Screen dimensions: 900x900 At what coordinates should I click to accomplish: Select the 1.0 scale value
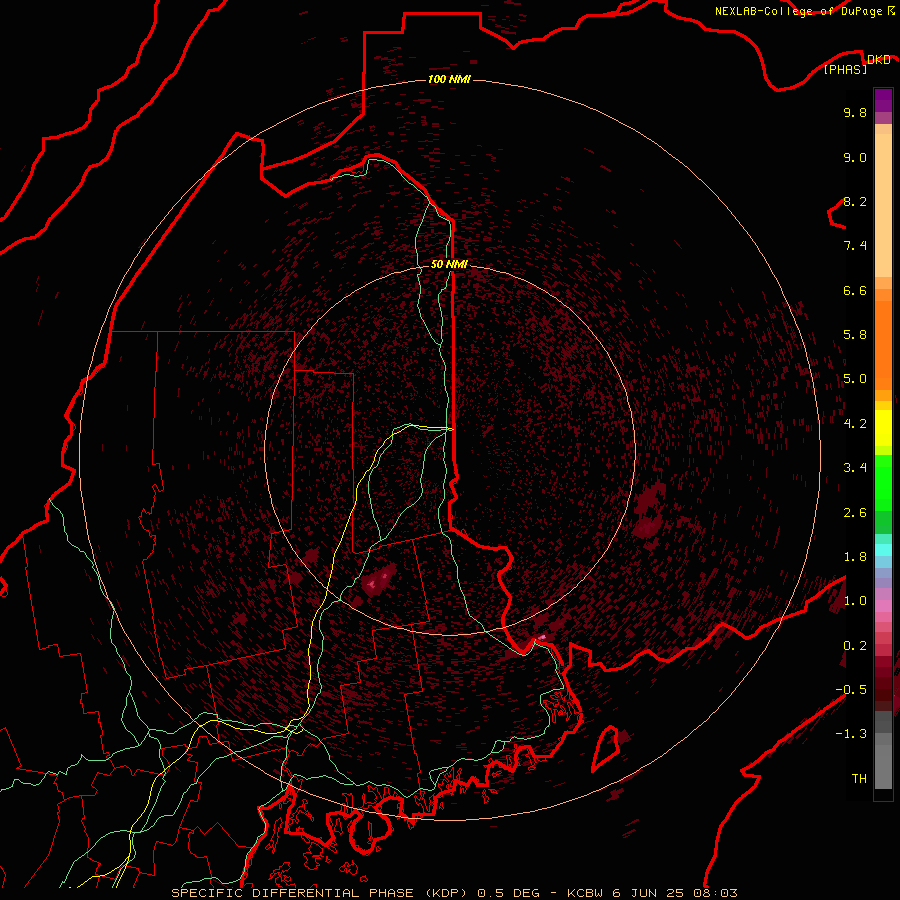[x=855, y=601]
